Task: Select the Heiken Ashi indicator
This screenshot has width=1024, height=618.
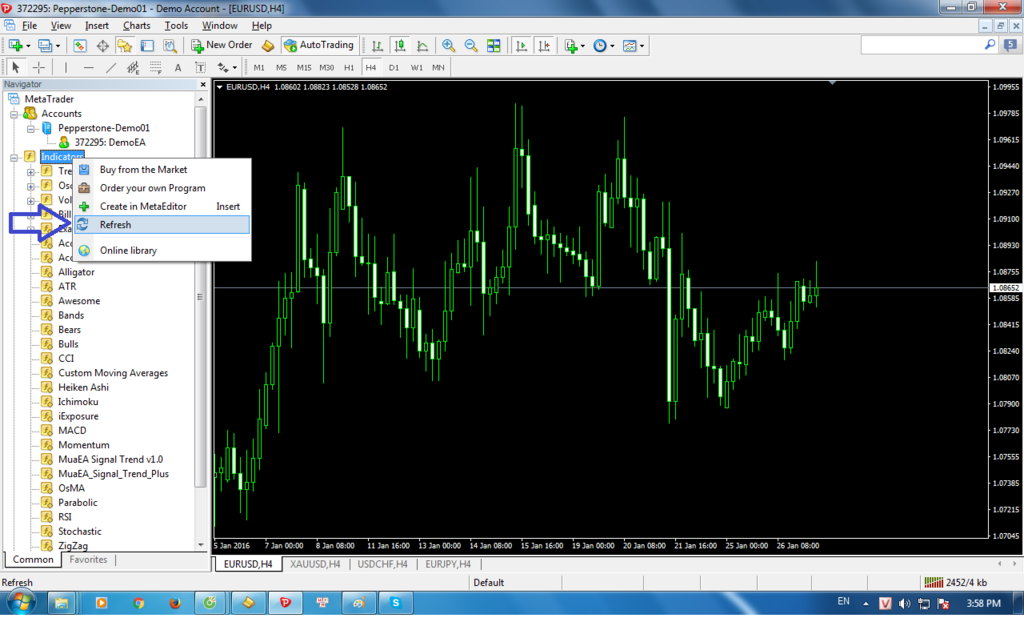Action: tap(84, 387)
